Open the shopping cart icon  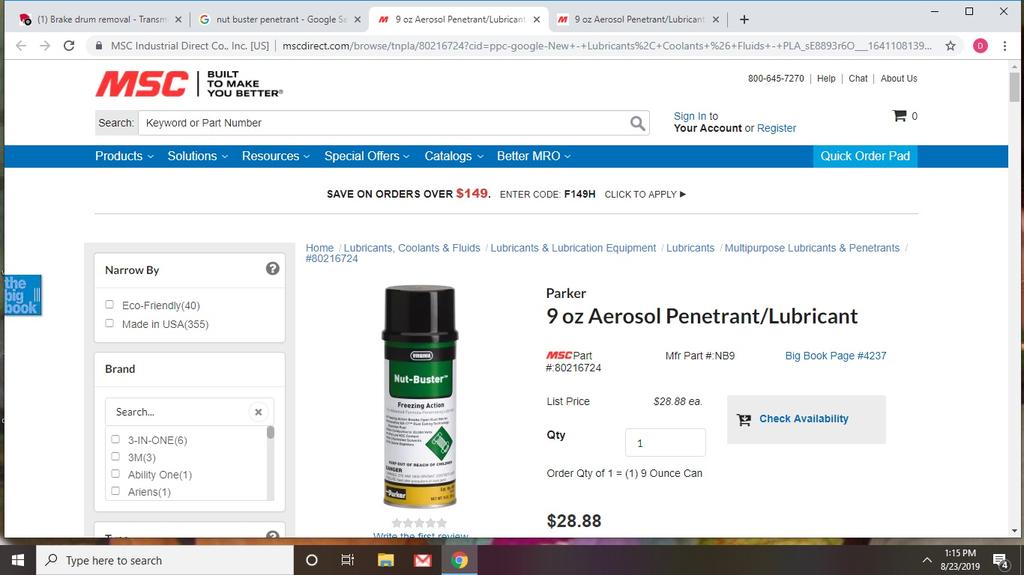click(899, 116)
